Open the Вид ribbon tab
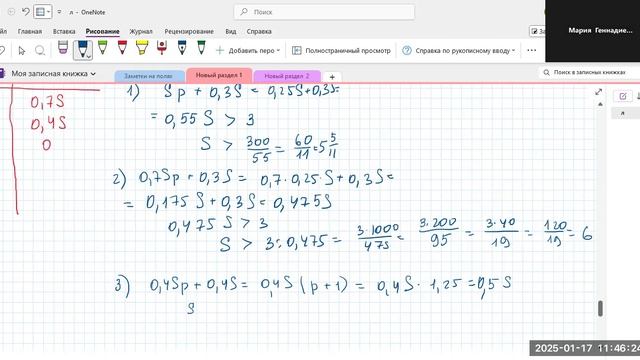The height and width of the screenshot is (360, 640). (x=231, y=31)
